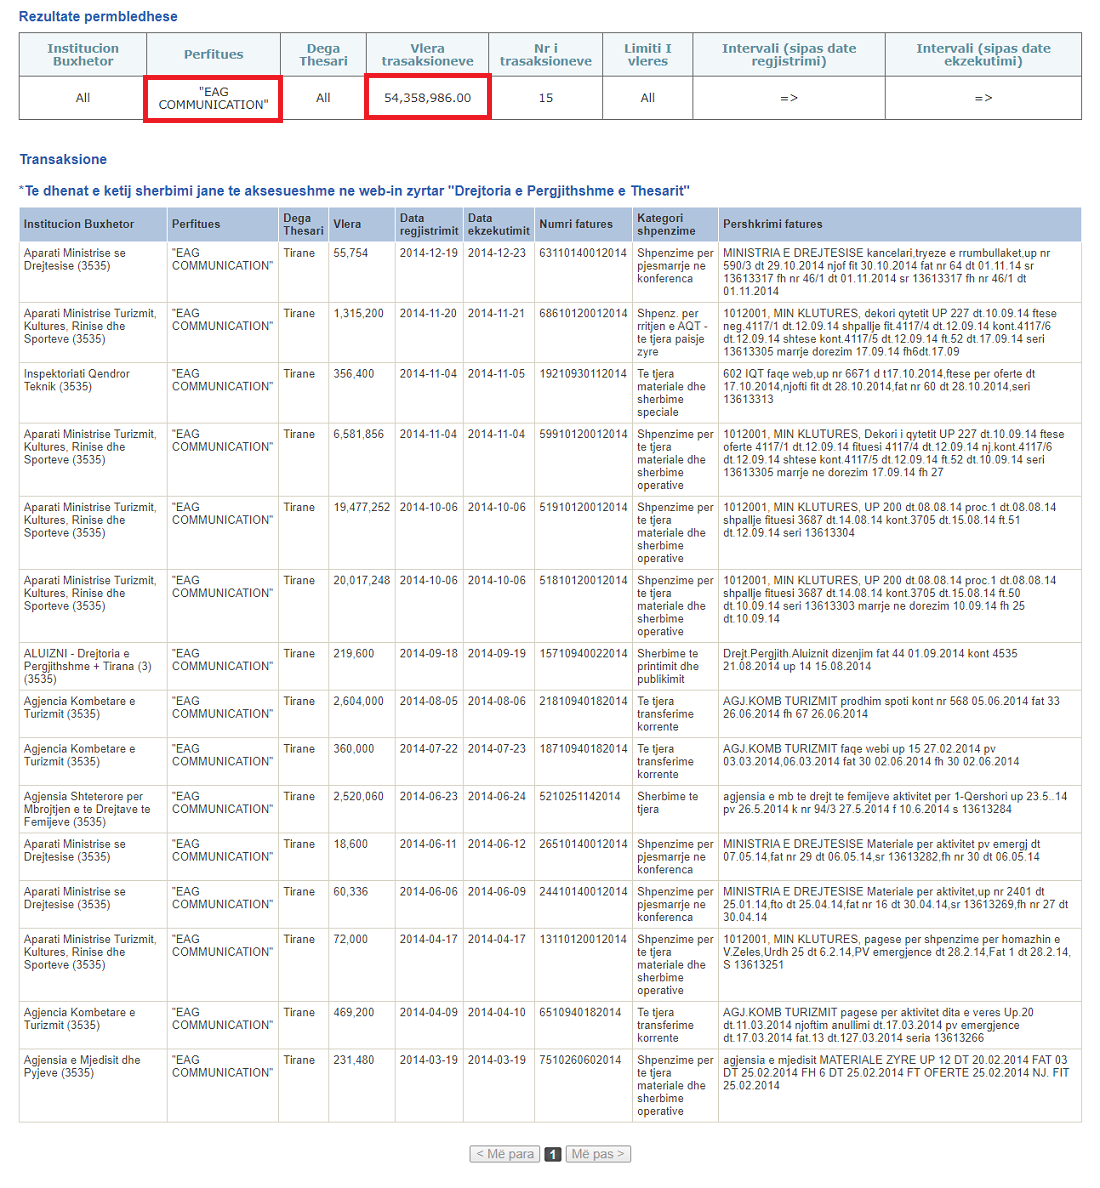The image size is (1100, 1188).
Task: Click the highlighted "EAG COMMUNICATION" summary cell
Action: [213, 98]
